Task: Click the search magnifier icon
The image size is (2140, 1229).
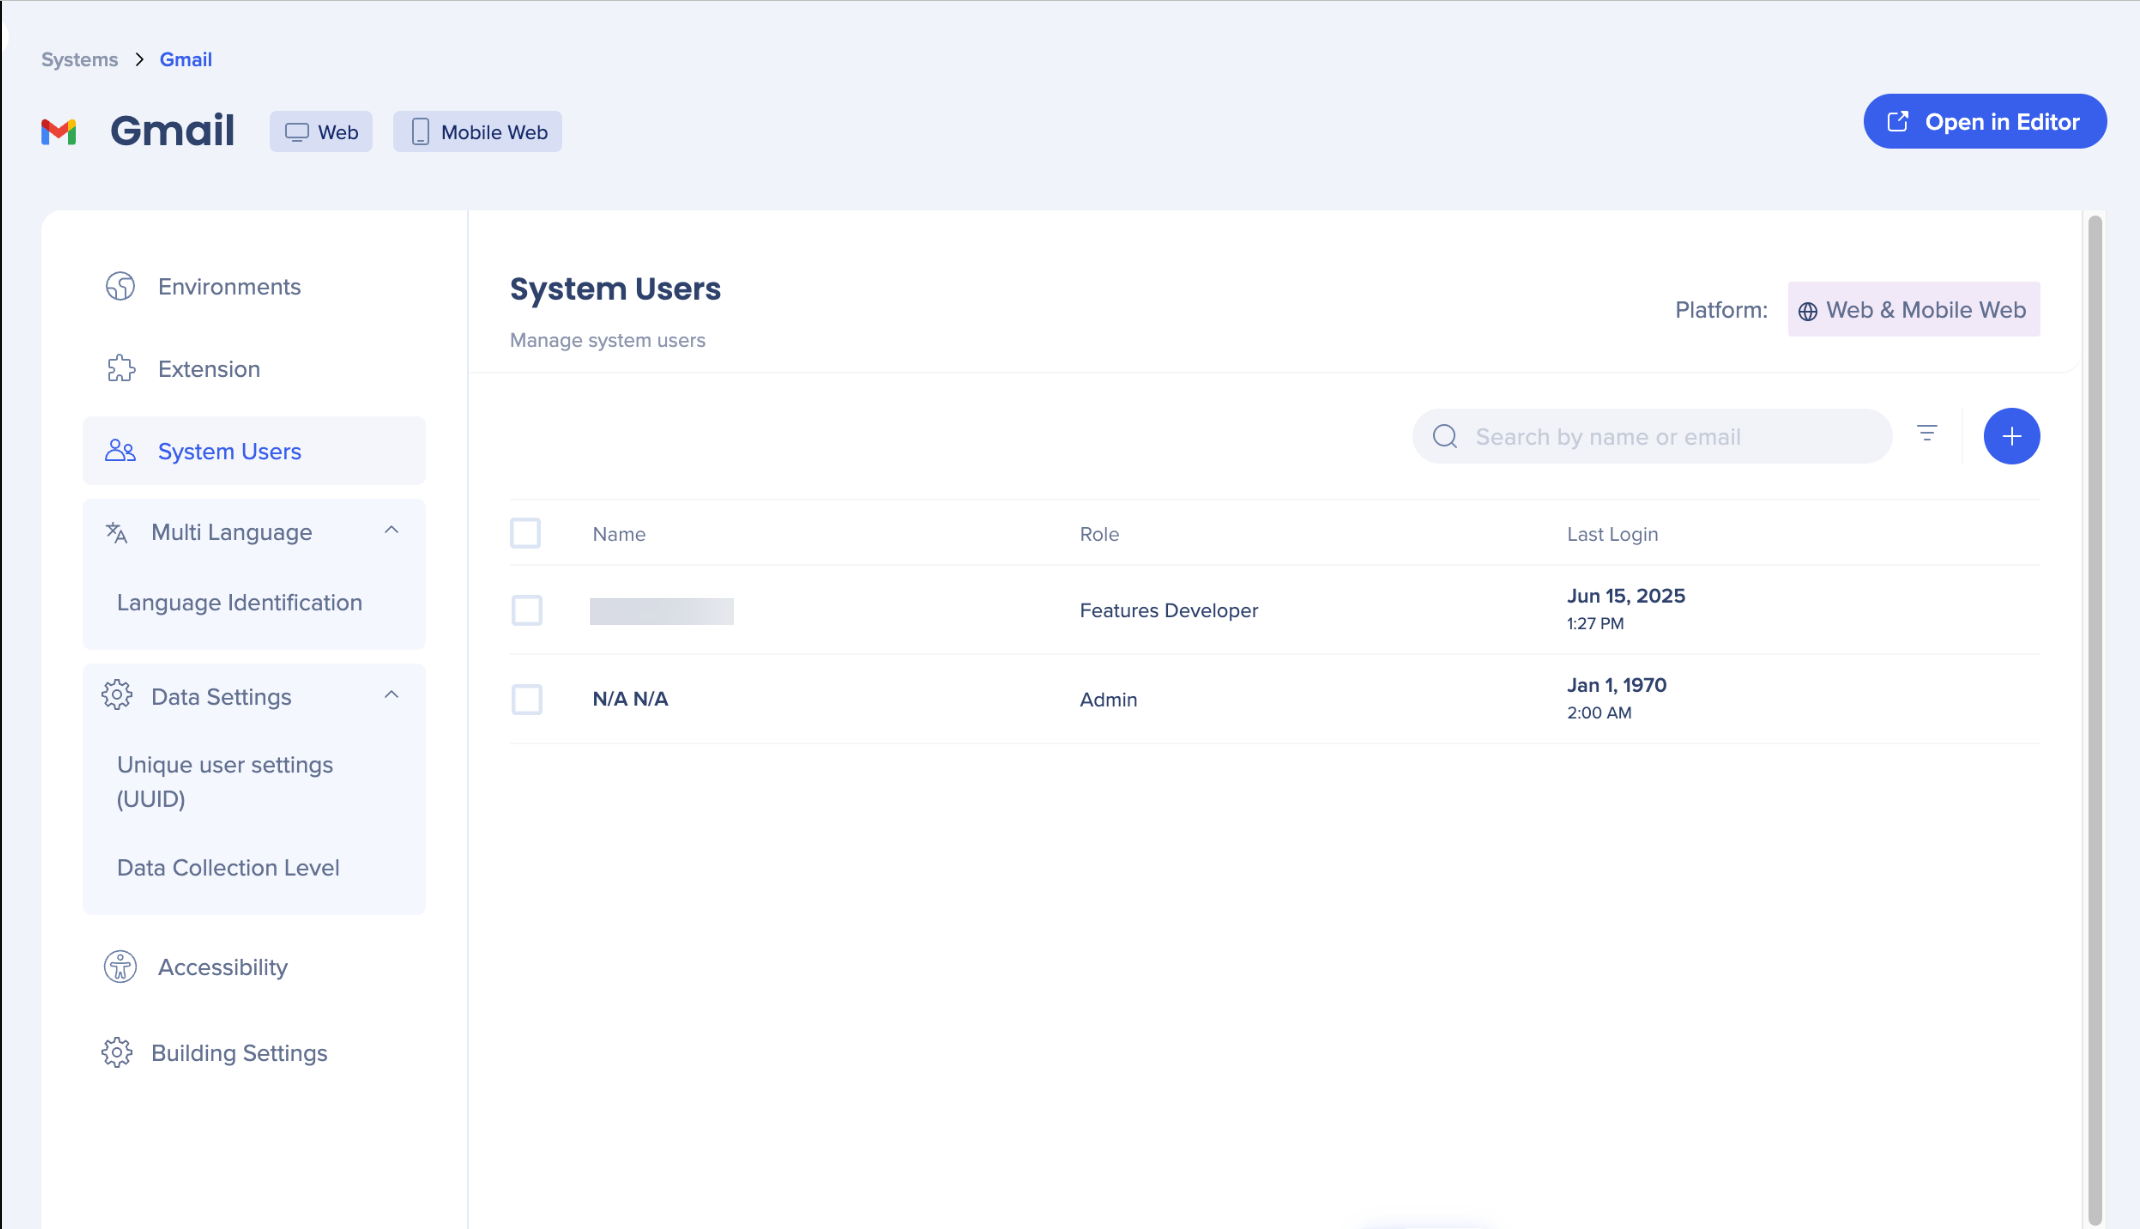Action: (1445, 436)
